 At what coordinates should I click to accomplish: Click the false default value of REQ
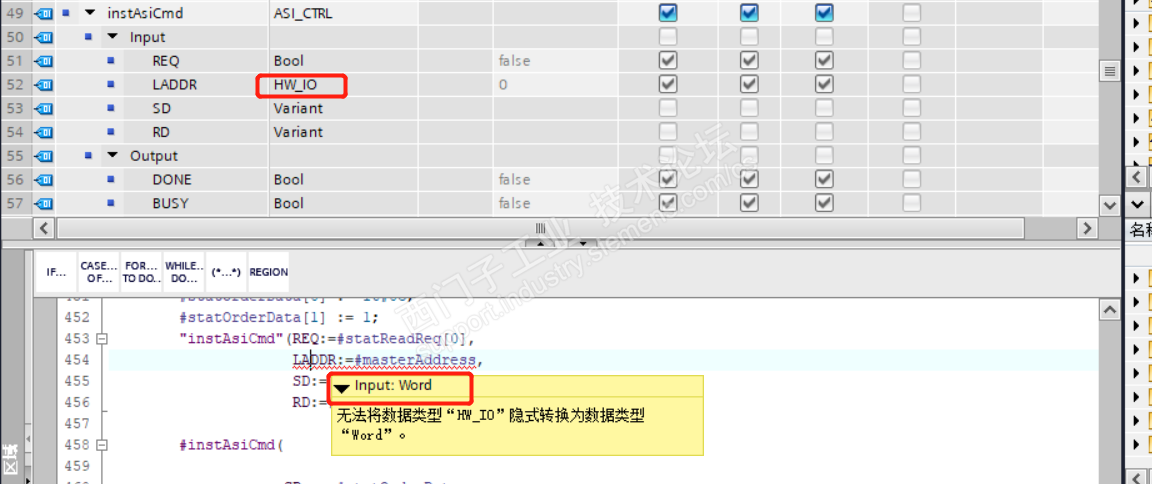[514, 61]
